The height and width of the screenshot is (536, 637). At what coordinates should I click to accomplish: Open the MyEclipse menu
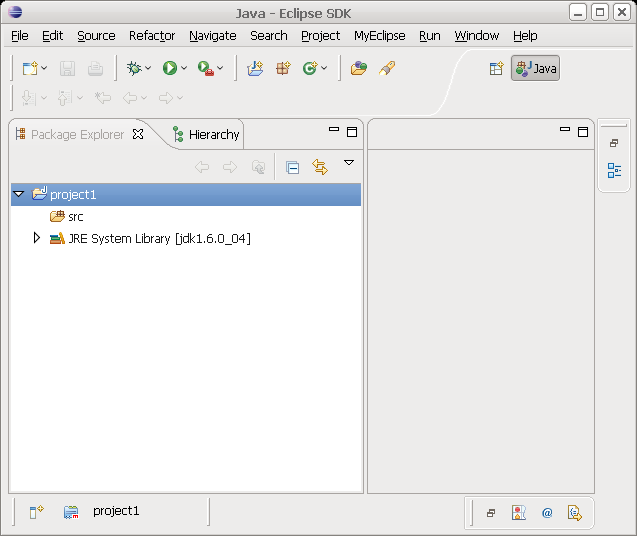click(379, 35)
